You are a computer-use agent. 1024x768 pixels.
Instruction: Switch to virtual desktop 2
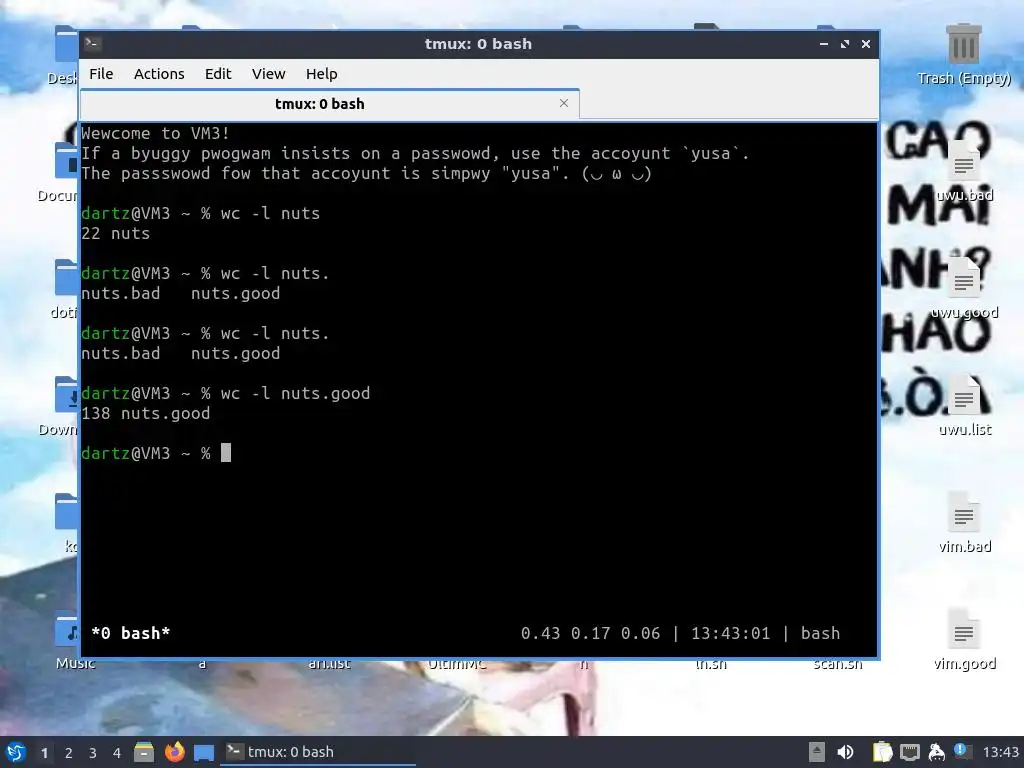[69, 753]
